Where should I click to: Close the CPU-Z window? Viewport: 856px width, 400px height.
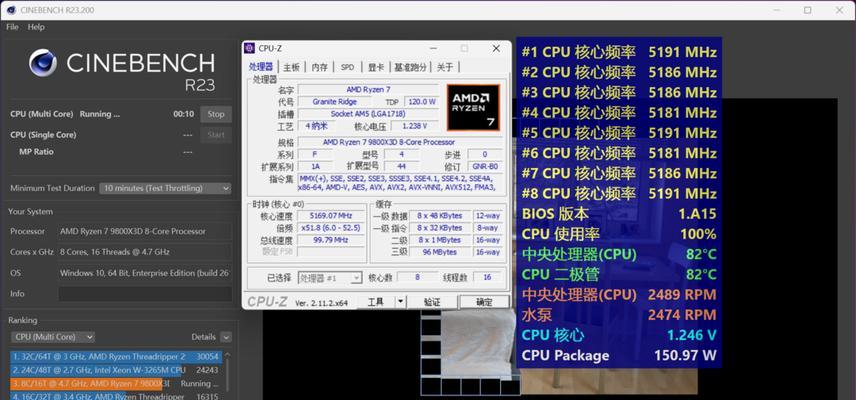click(496, 49)
